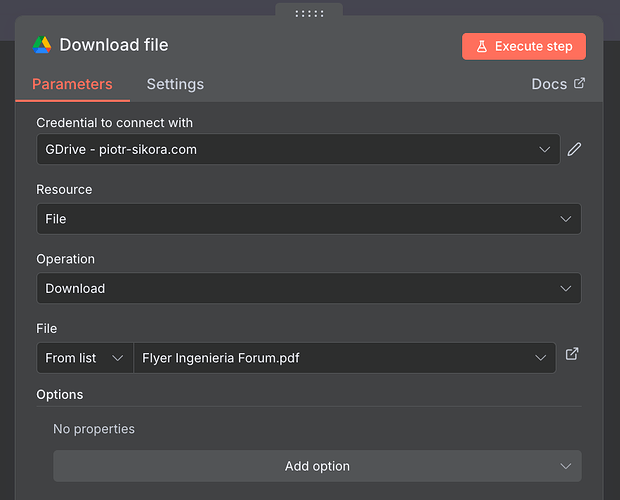Open the Operation dropdown showing Download
Viewport: 620px width, 500px height.
click(x=308, y=288)
